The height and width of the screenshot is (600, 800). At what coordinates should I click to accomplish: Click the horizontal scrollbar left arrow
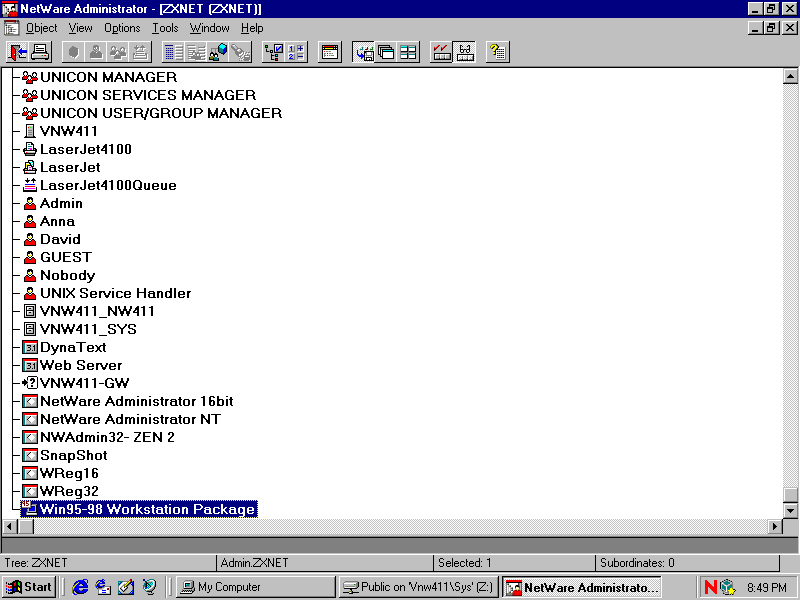pos(10,527)
